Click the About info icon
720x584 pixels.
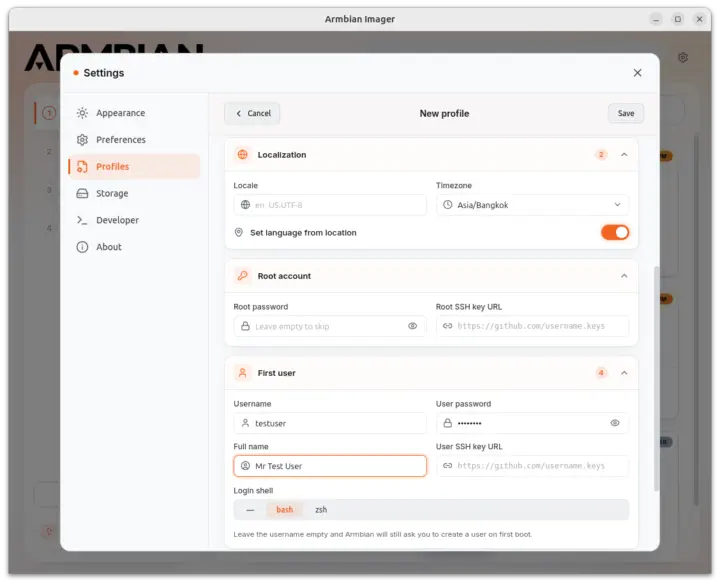pyautogui.click(x=82, y=247)
